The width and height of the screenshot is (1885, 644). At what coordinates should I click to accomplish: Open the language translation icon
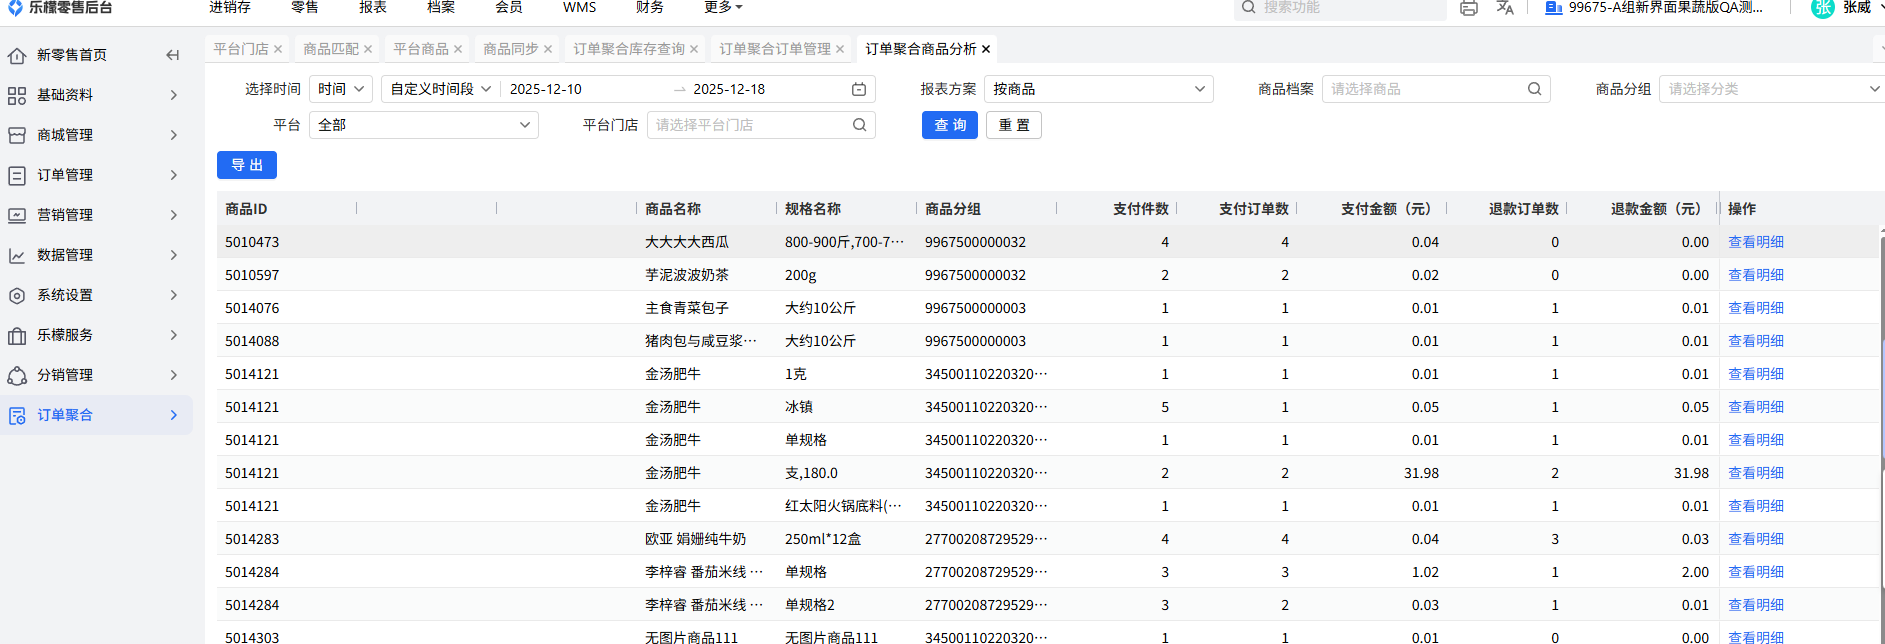coord(1505,8)
